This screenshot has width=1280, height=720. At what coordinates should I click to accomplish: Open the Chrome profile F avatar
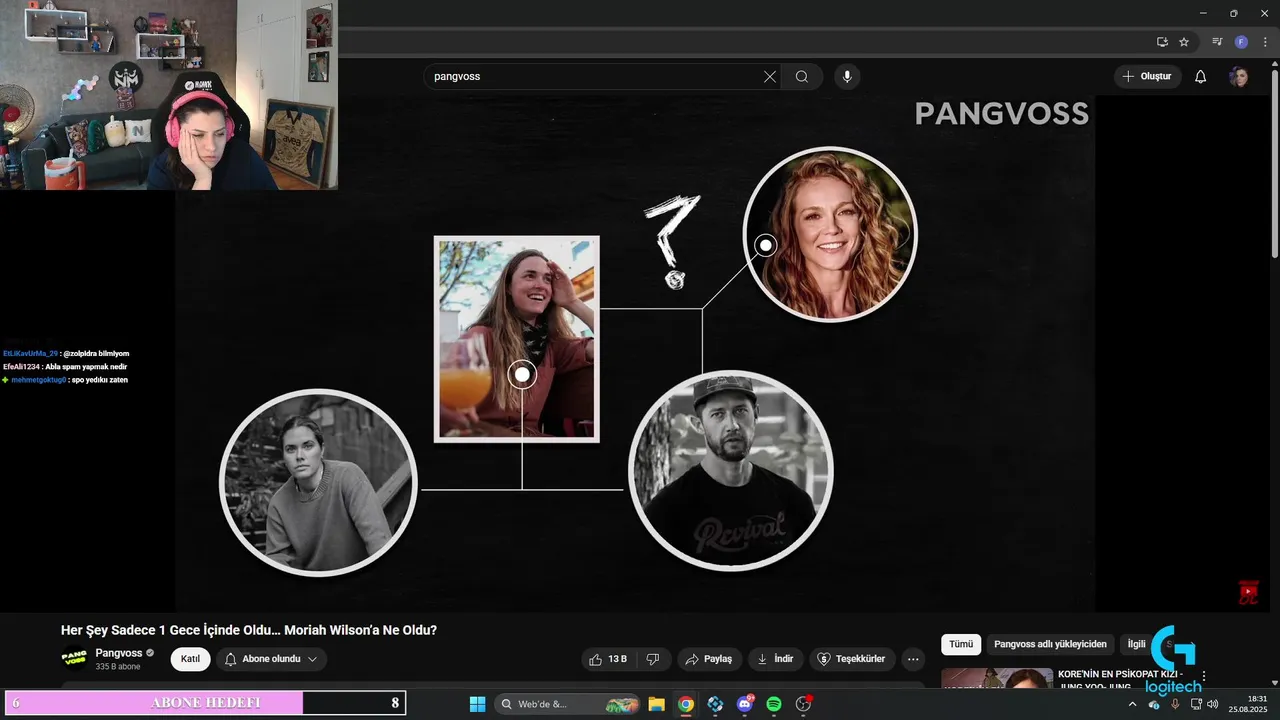point(1241,42)
